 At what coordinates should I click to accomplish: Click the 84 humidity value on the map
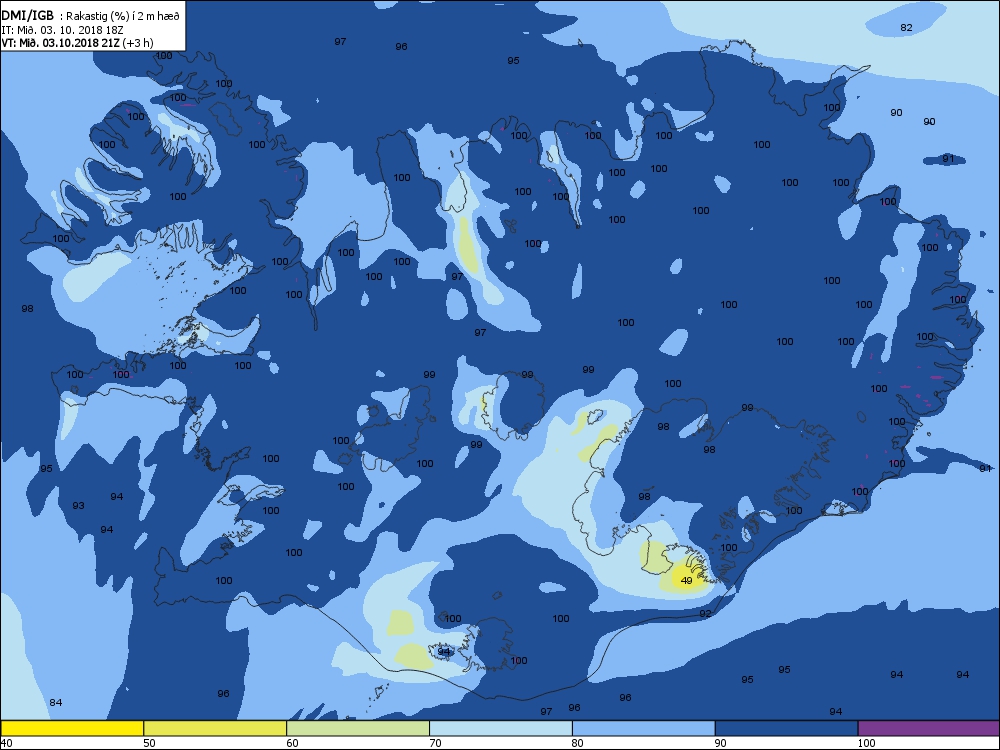pos(55,702)
